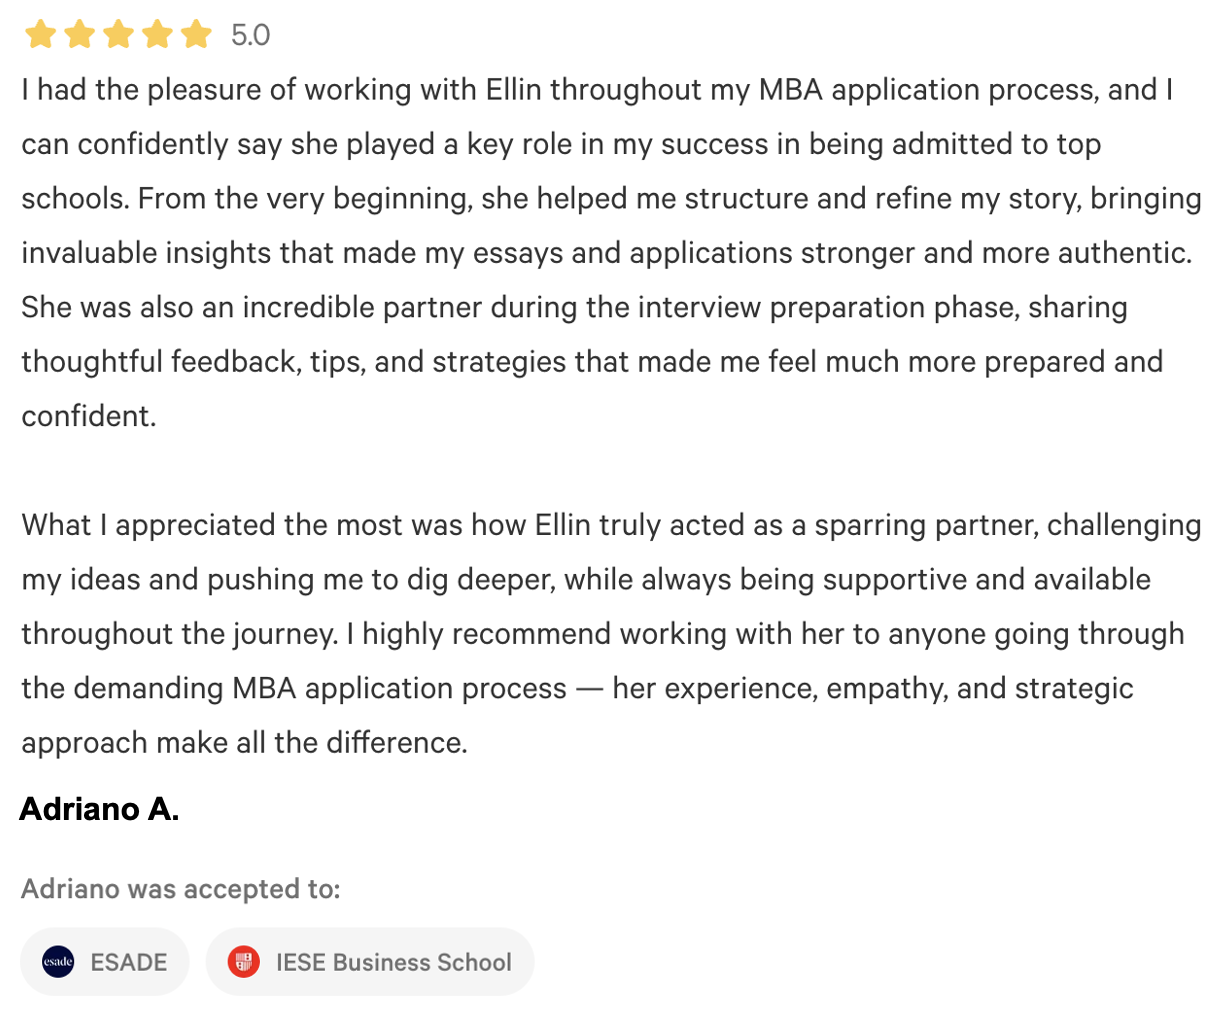Click the red IESE Business School logo

pos(243,962)
